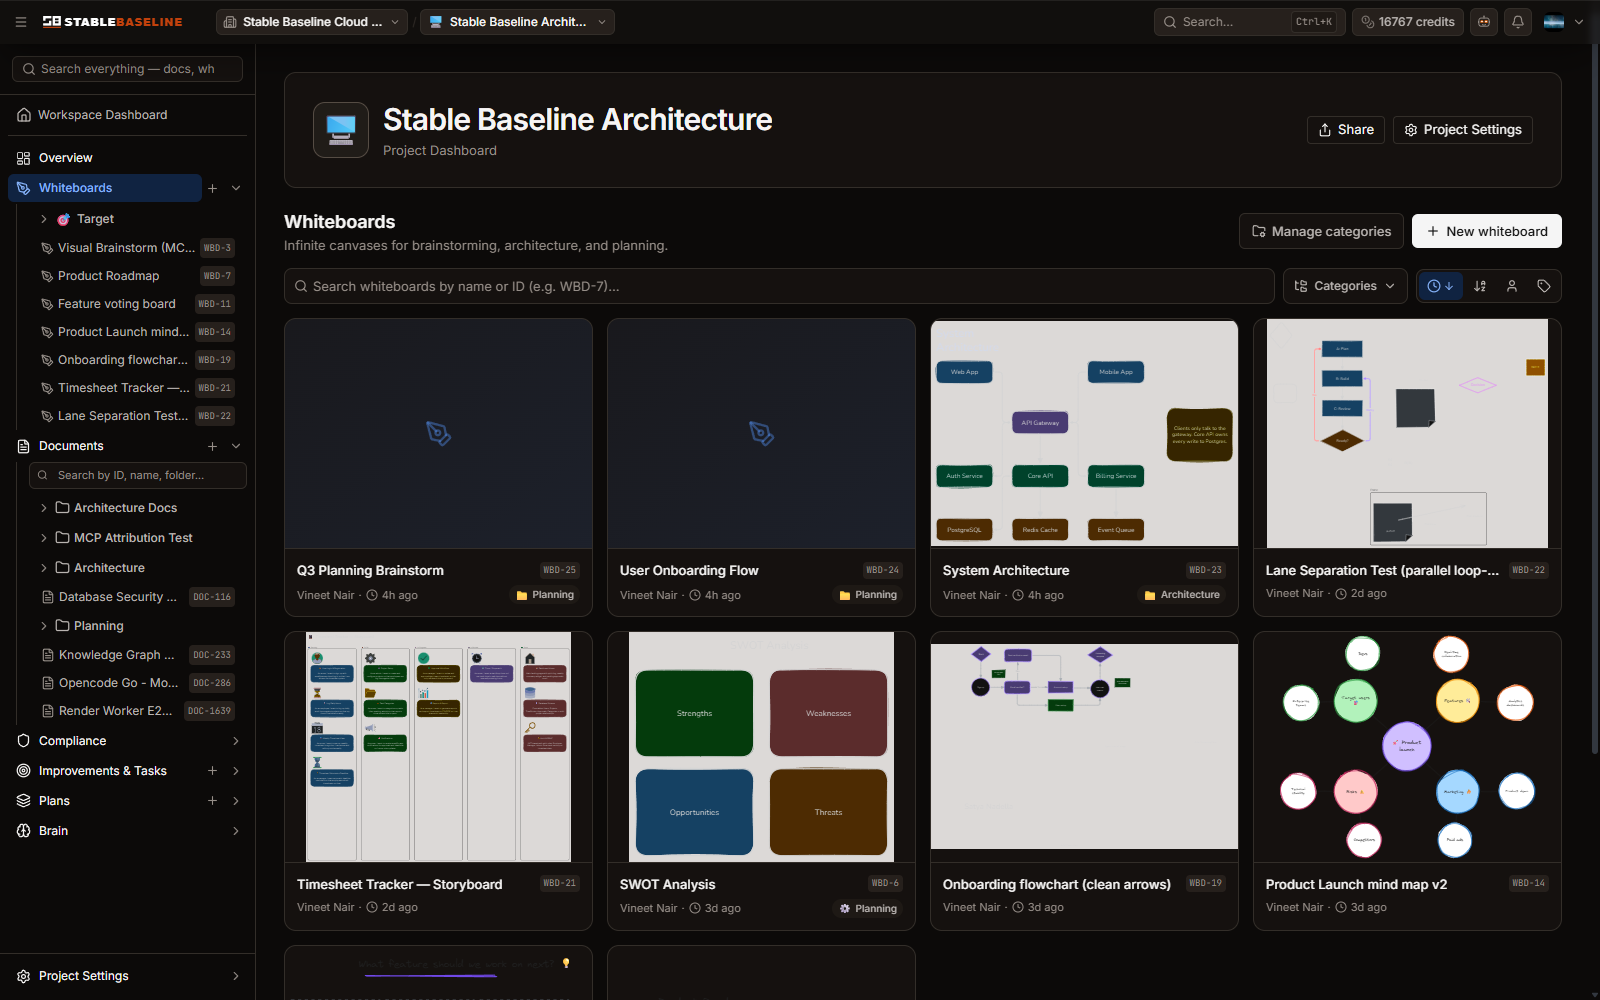Open Feature voting board in sidebar
1600x1000 pixels.
click(138, 304)
